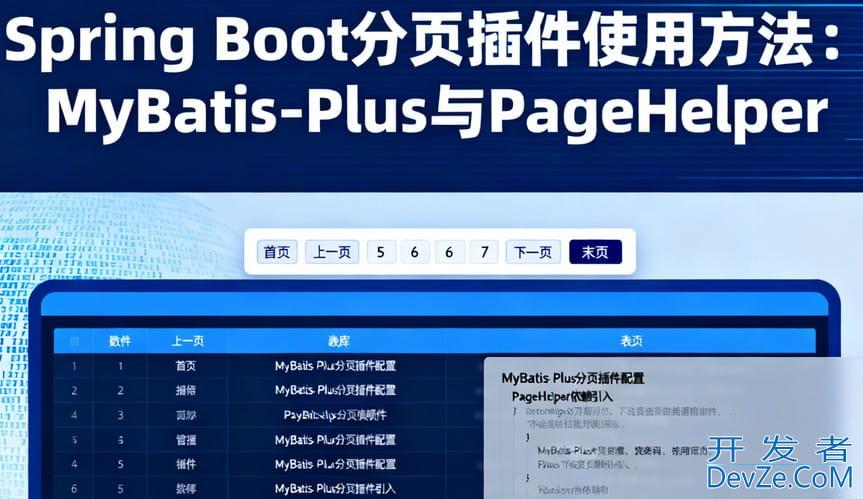Select page 5 in the pagination bar
The image size is (863, 499).
[381, 252]
